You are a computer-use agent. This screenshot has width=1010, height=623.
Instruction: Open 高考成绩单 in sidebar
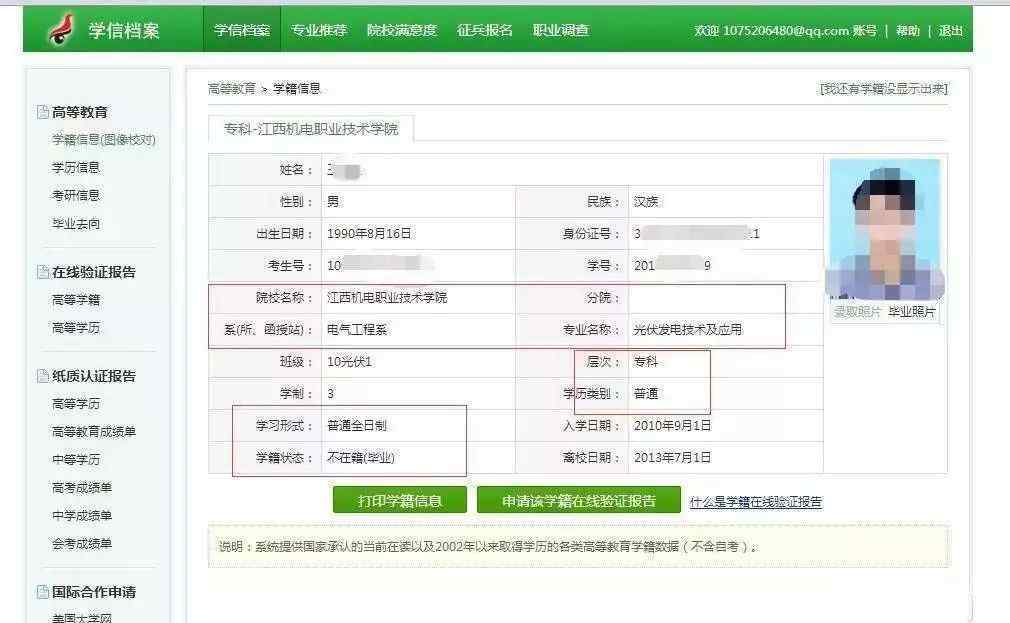pyautogui.click(x=82, y=488)
